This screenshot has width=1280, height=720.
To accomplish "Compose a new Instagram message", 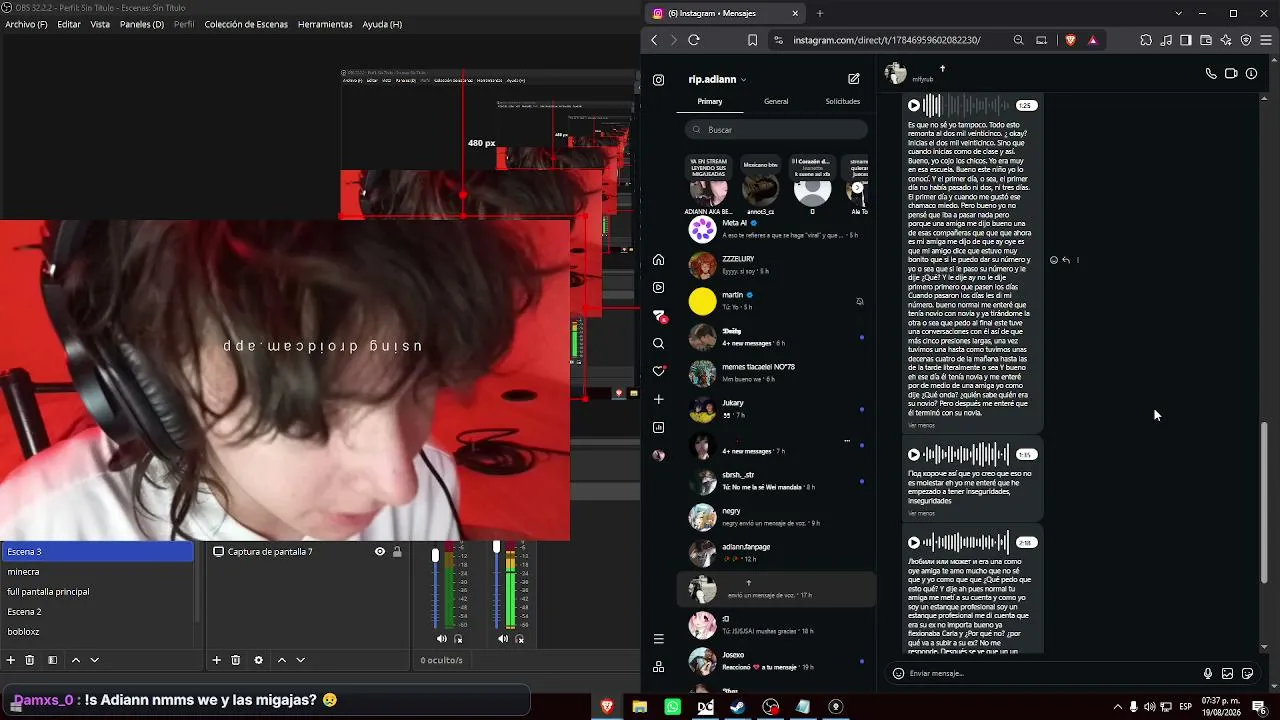I will tap(854, 79).
